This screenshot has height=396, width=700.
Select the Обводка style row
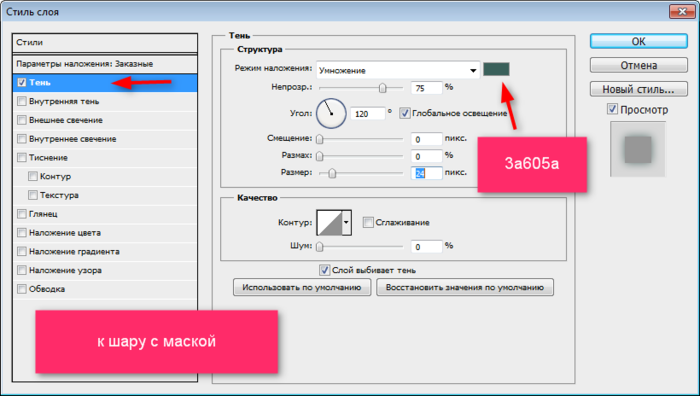click(x=105, y=289)
